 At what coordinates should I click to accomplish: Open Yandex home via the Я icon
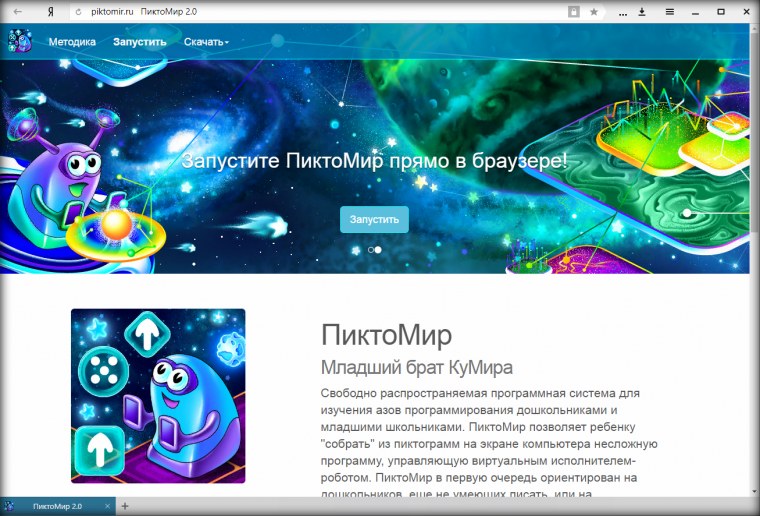coord(50,12)
